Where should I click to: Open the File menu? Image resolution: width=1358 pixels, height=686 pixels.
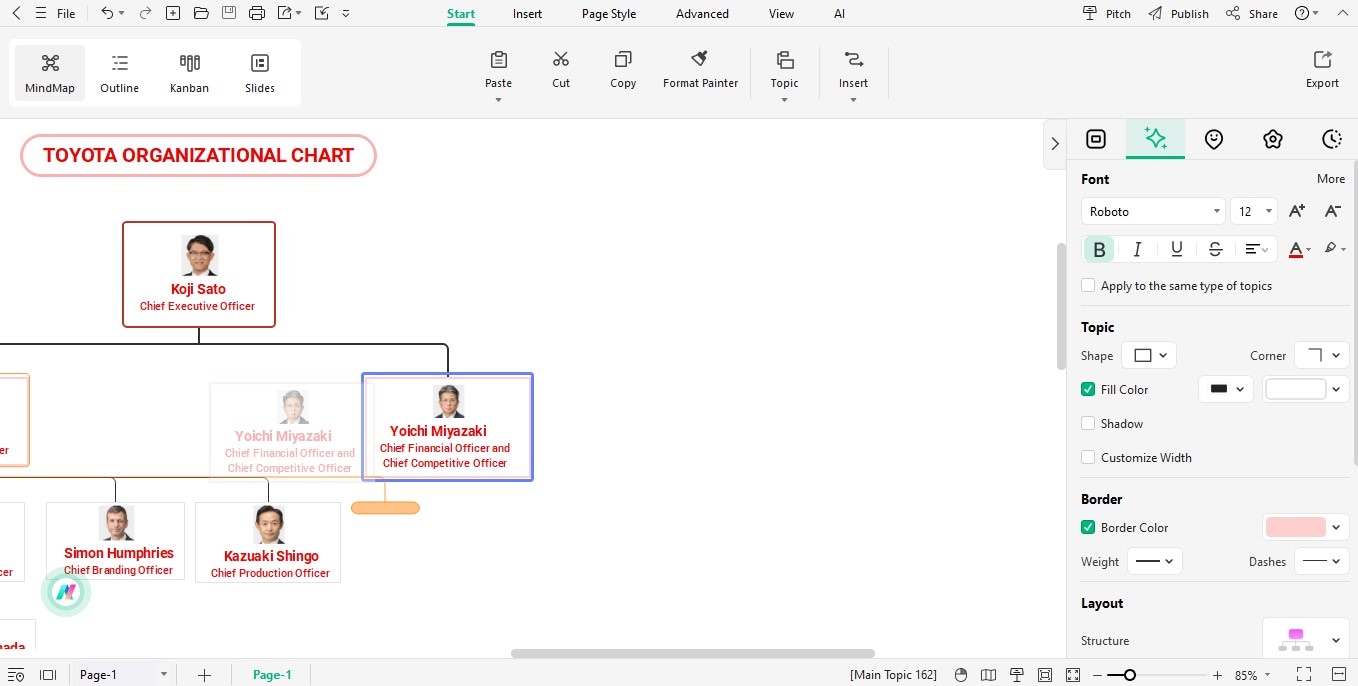click(66, 13)
